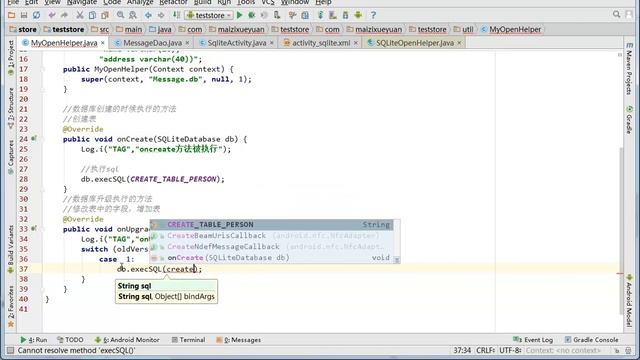
Task: Click the Back navigation arrow
Action: tap(148, 16)
